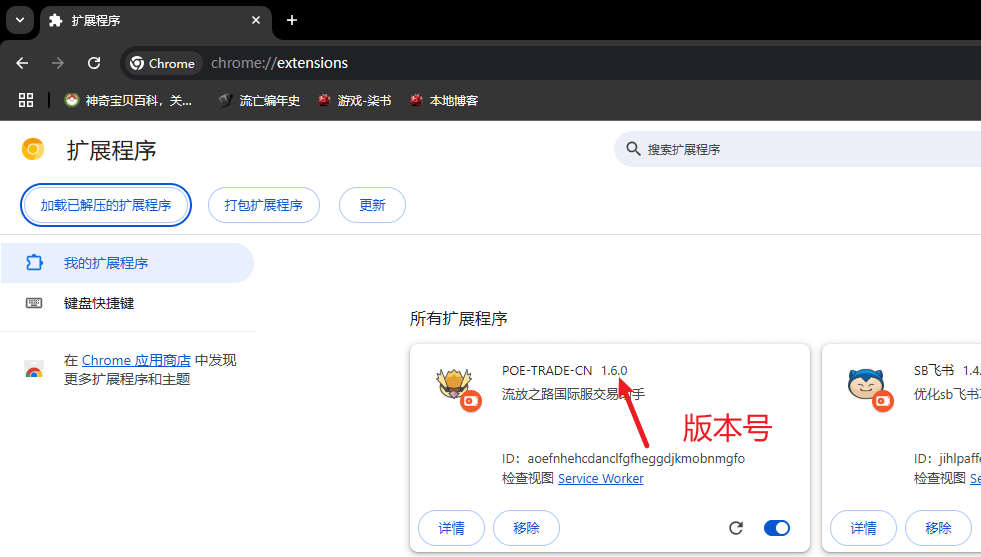Disable the POE-TRADE-CN extension toggle

pos(776,528)
